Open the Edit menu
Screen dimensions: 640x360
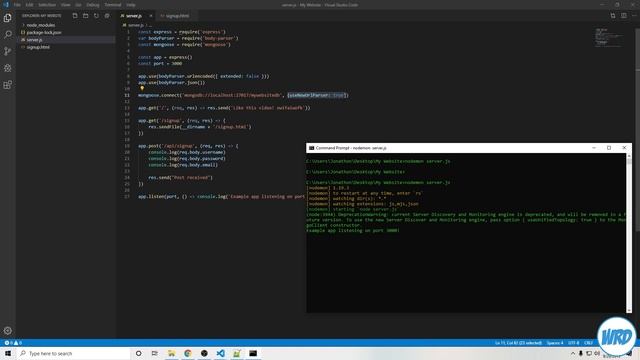29,5
